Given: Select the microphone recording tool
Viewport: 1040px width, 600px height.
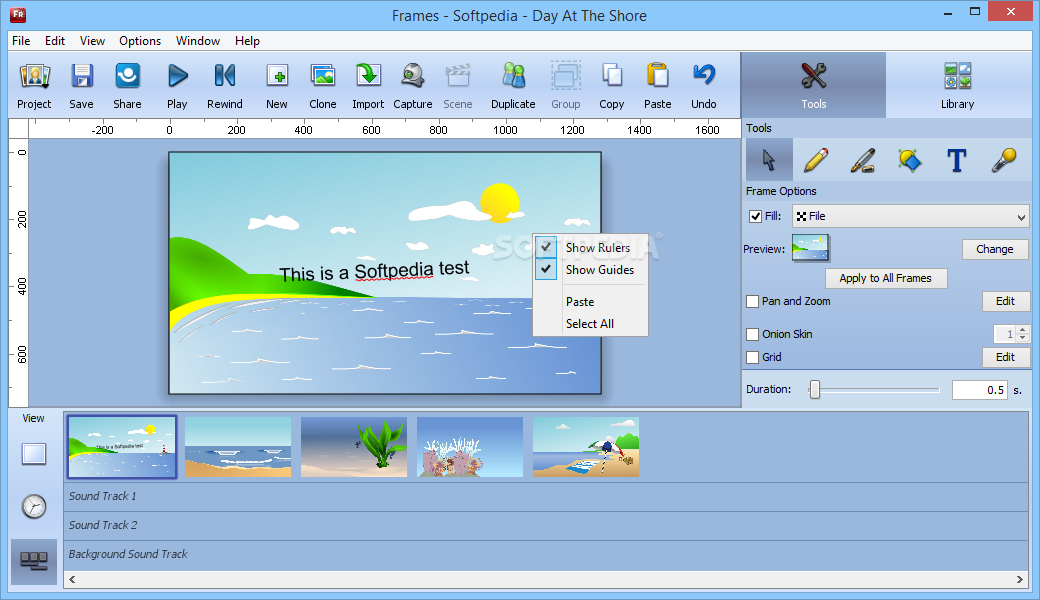Looking at the screenshot, I should (1004, 160).
